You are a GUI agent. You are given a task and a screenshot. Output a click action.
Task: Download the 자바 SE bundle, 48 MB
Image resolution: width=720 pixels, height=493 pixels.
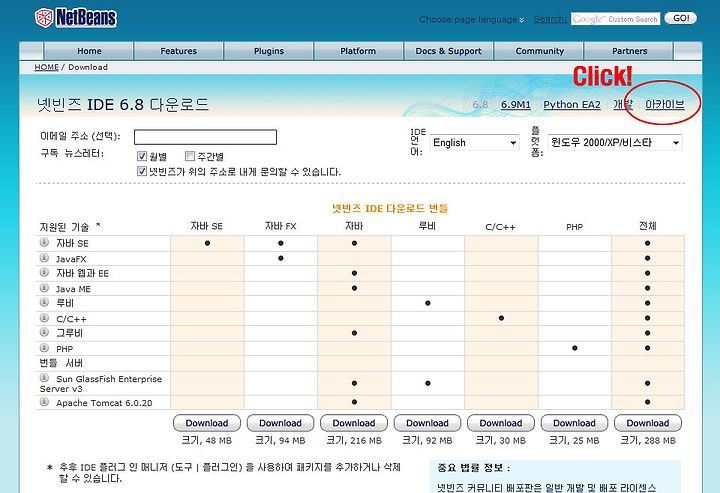click(x=207, y=423)
